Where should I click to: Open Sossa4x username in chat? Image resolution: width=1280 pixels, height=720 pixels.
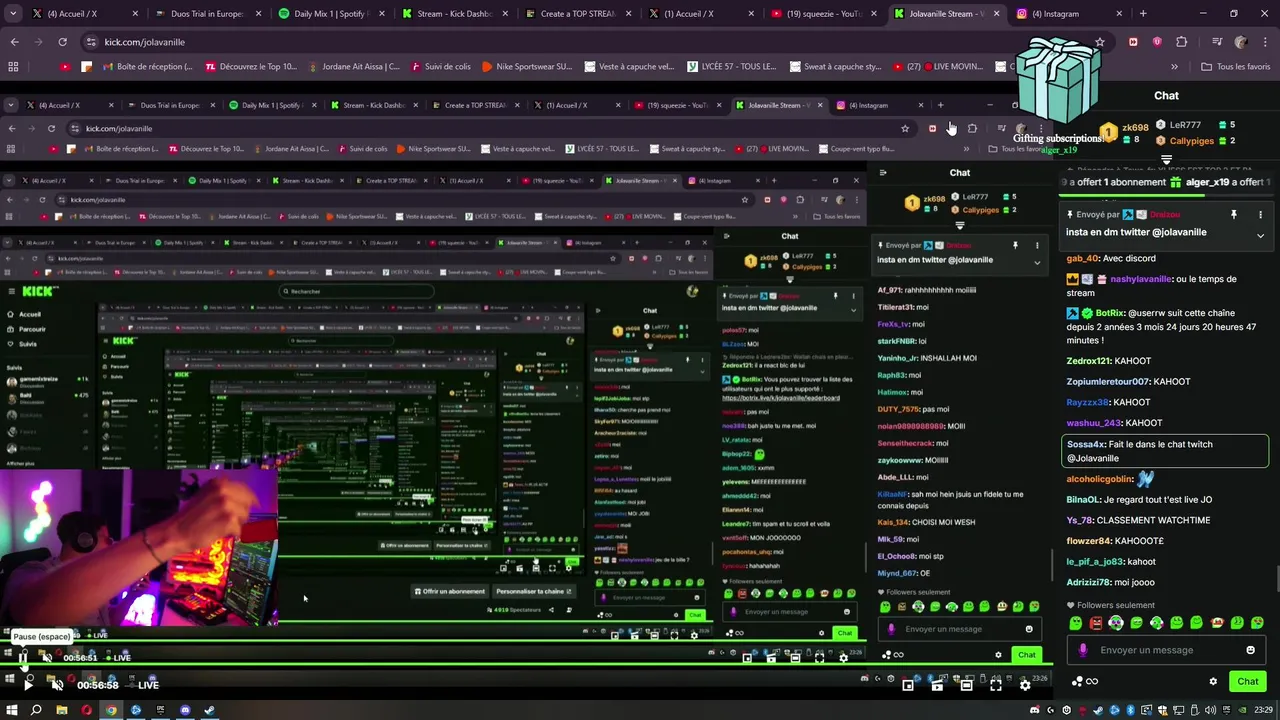tap(1086, 444)
